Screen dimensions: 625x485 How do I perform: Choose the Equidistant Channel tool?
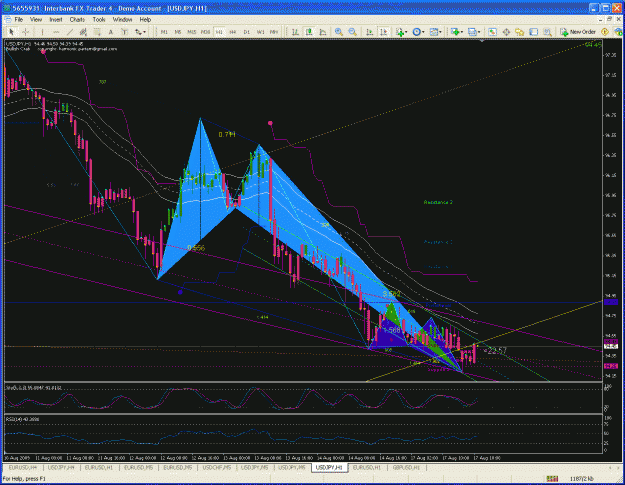pos(83,32)
